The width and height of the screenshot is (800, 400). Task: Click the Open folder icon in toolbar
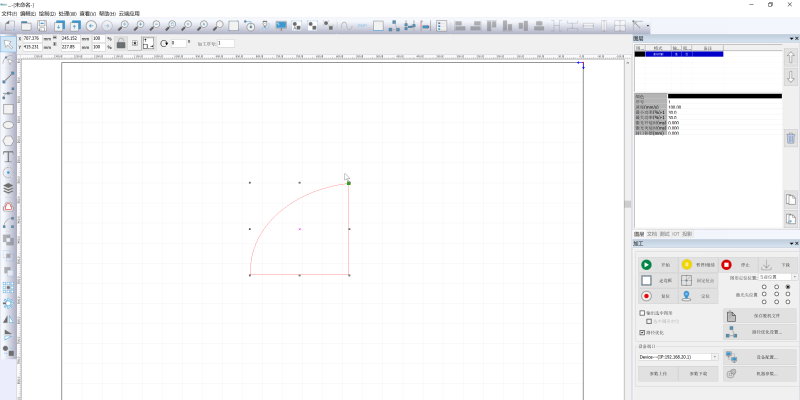coord(26,26)
